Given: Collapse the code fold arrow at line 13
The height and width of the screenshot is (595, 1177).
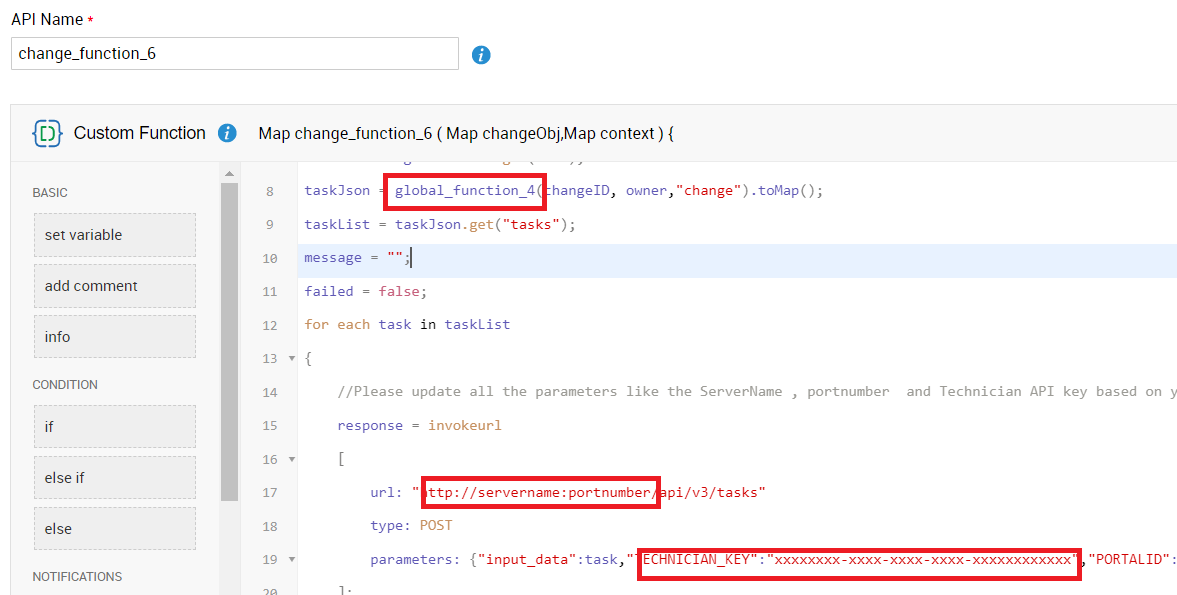Looking at the screenshot, I should (x=291, y=359).
